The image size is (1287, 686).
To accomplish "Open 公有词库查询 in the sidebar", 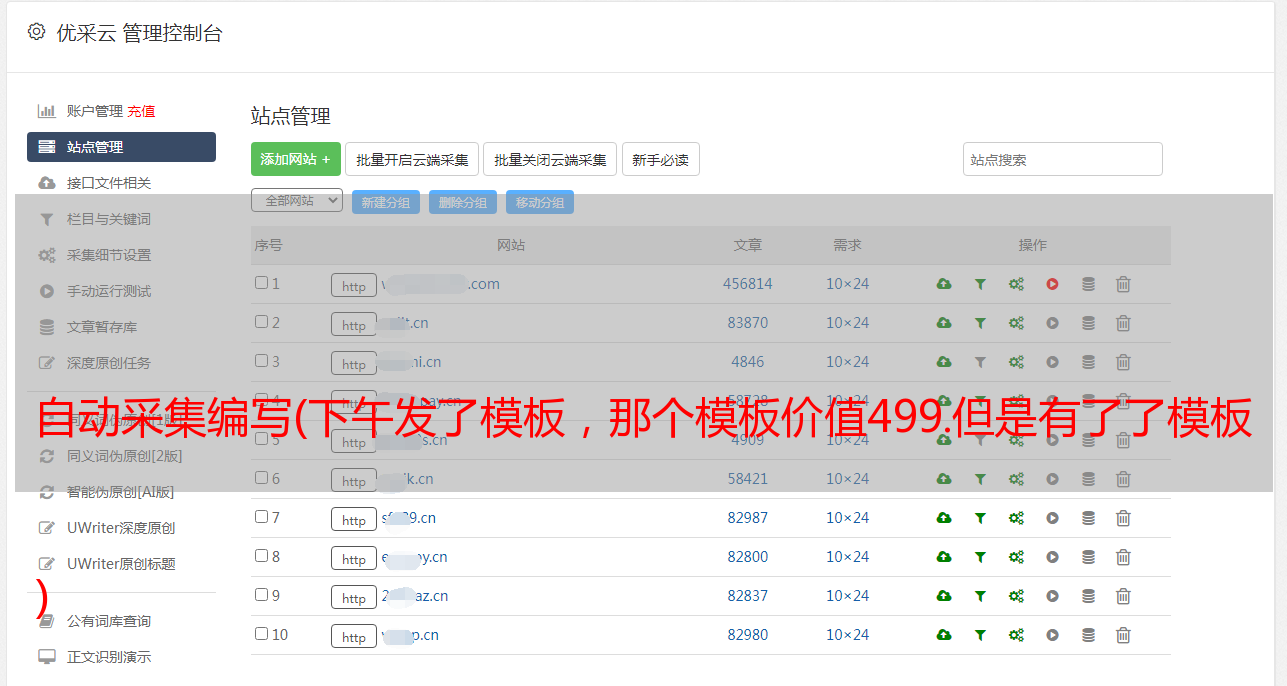I will 109,621.
